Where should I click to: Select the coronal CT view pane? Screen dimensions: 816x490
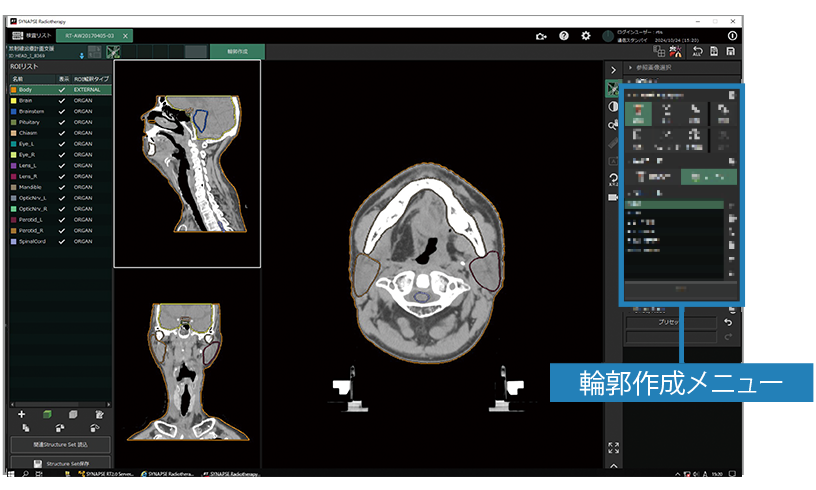[187, 369]
